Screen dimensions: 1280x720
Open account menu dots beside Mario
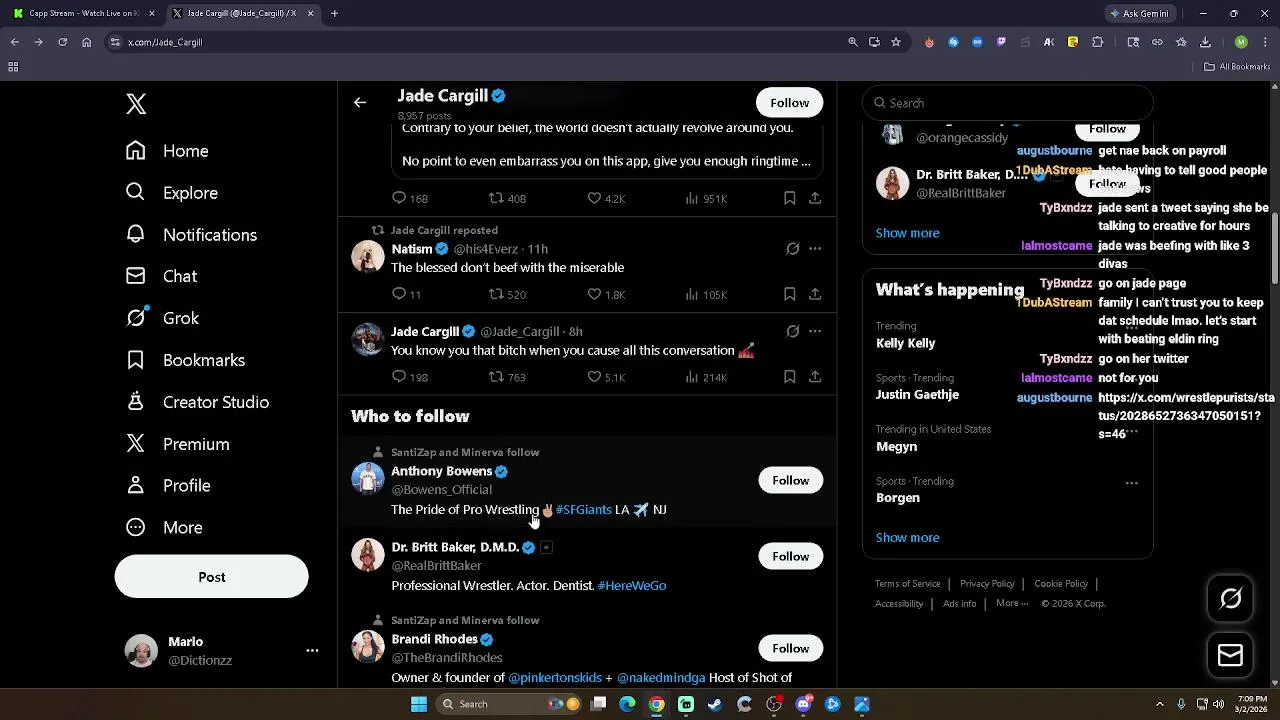point(312,650)
